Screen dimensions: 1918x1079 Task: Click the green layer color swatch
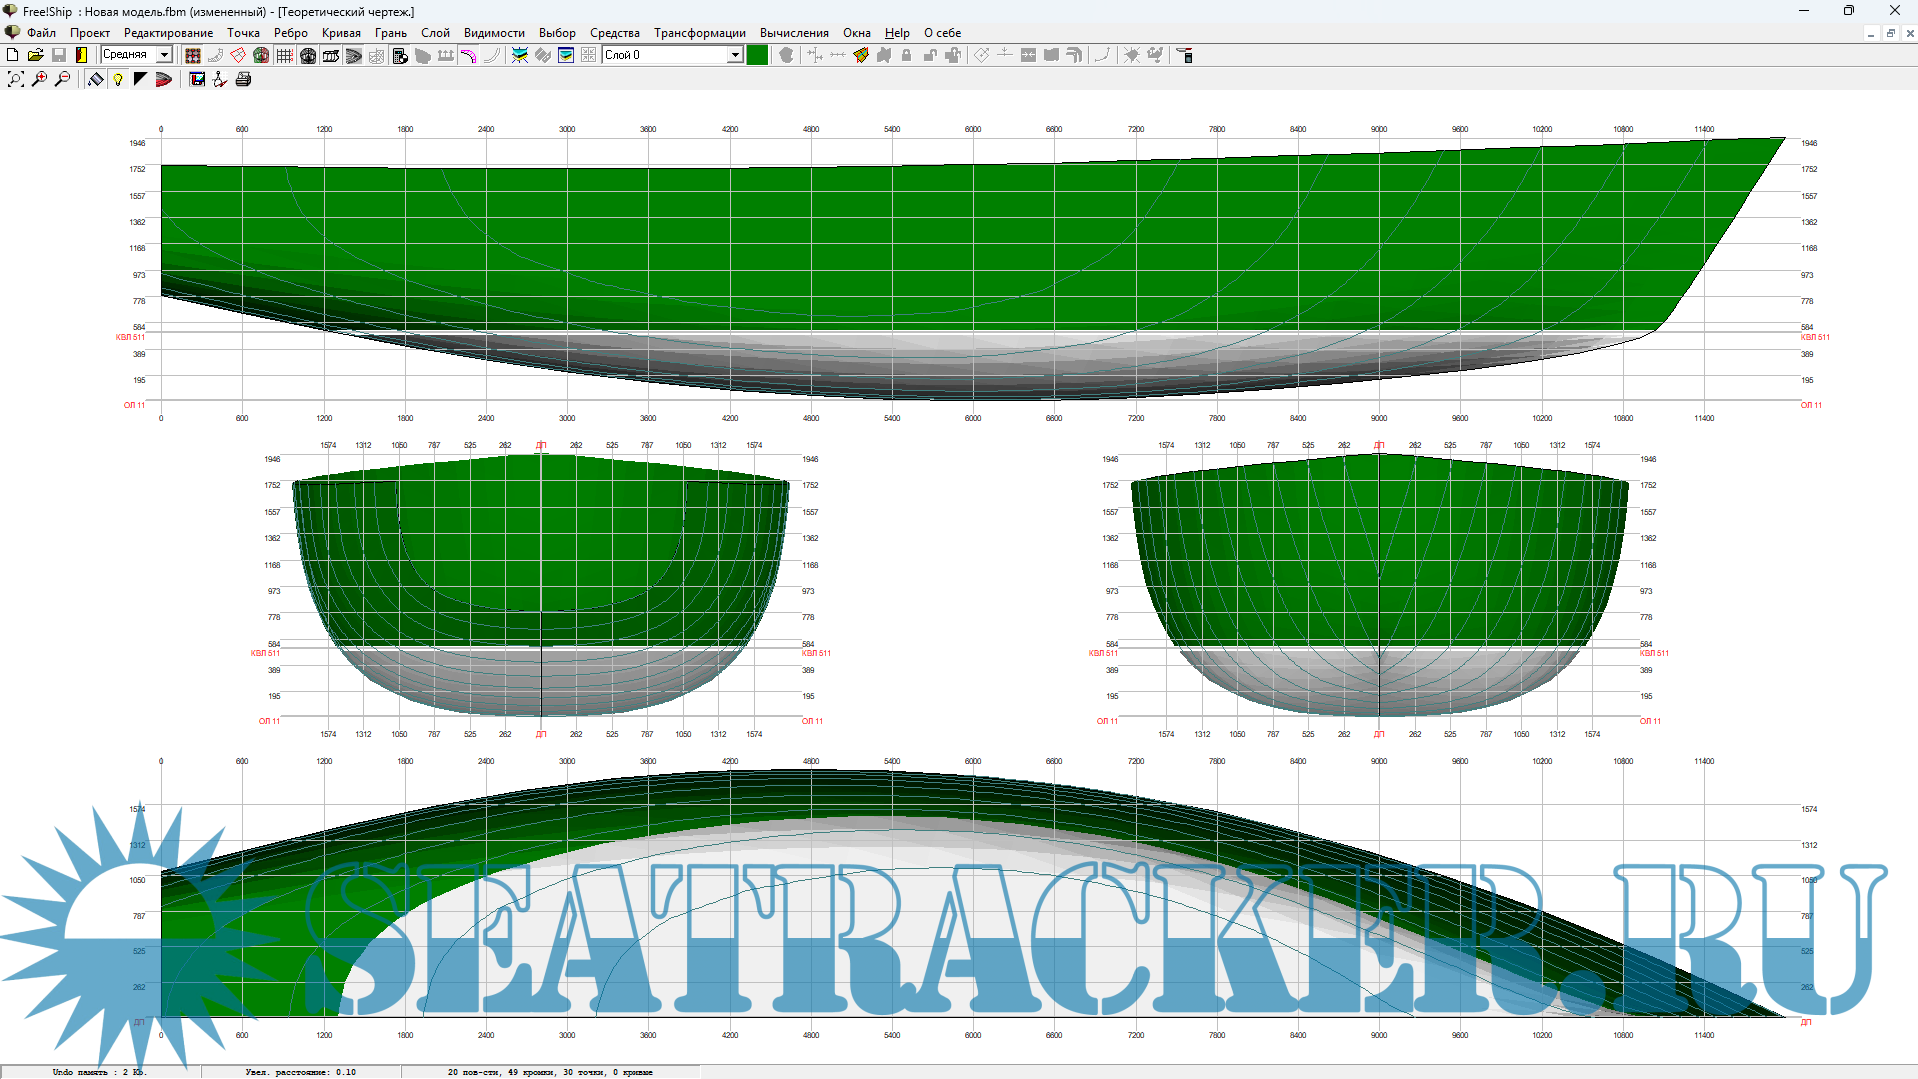point(757,55)
